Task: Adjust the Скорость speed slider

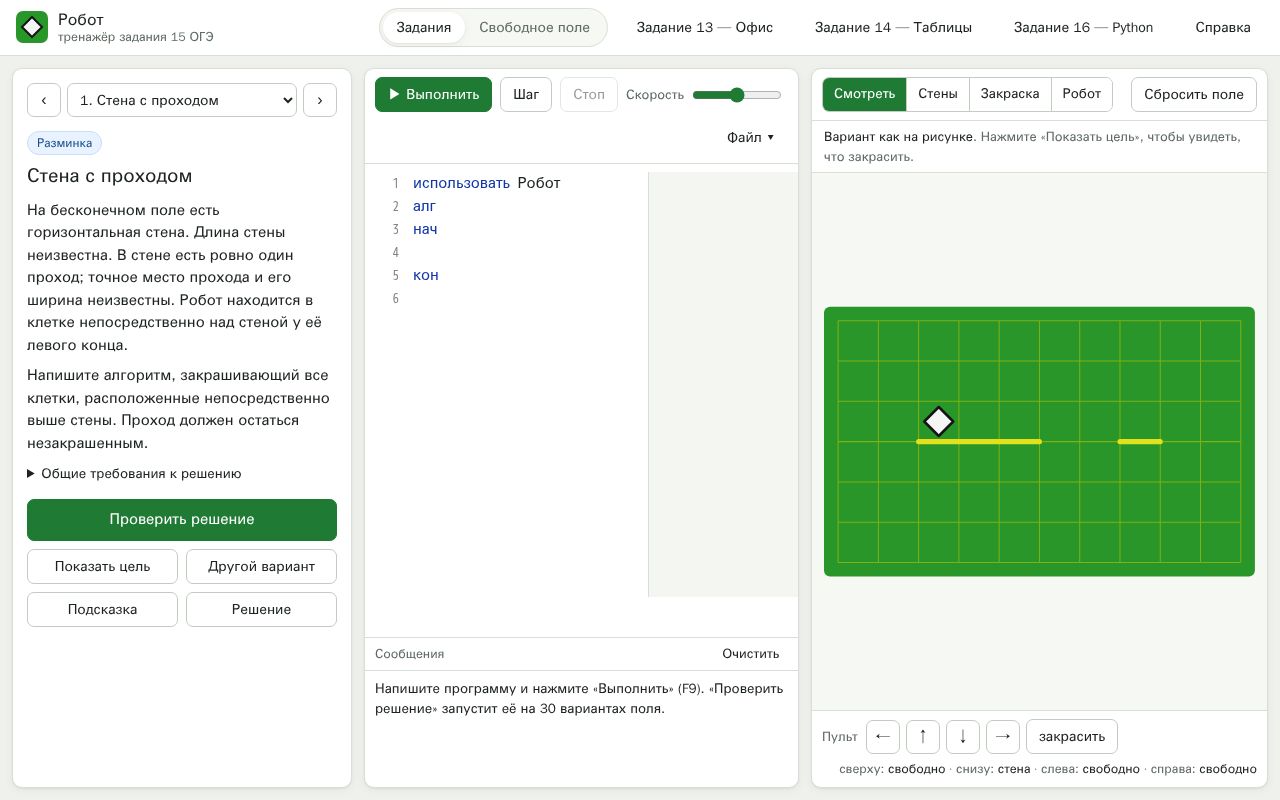Action: click(x=737, y=95)
